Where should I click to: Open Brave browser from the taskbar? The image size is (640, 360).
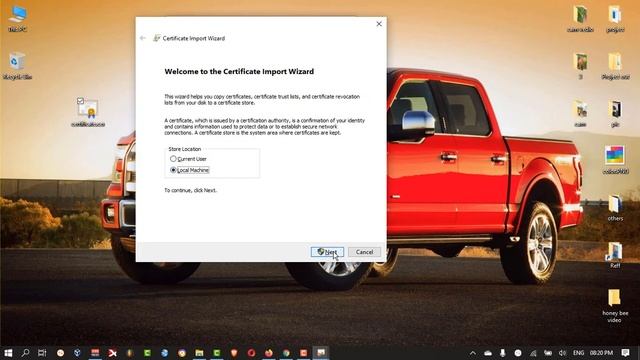coord(234,353)
